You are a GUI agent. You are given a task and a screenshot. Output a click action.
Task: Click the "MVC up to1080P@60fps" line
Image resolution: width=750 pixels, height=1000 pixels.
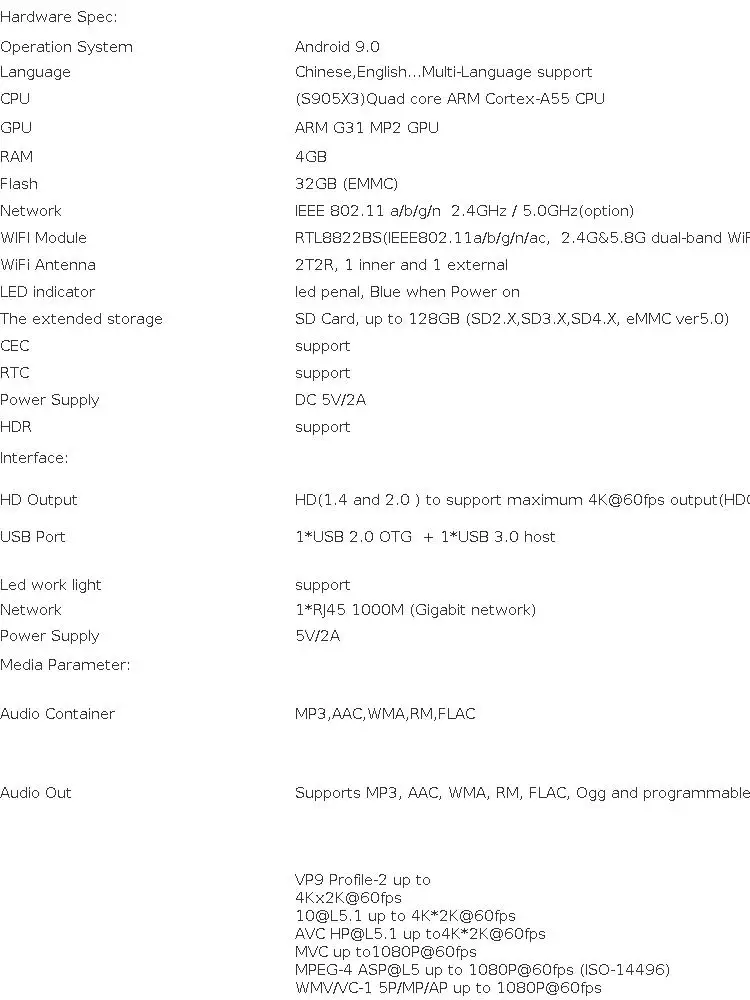pyautogui.click(x=385, y=952)
